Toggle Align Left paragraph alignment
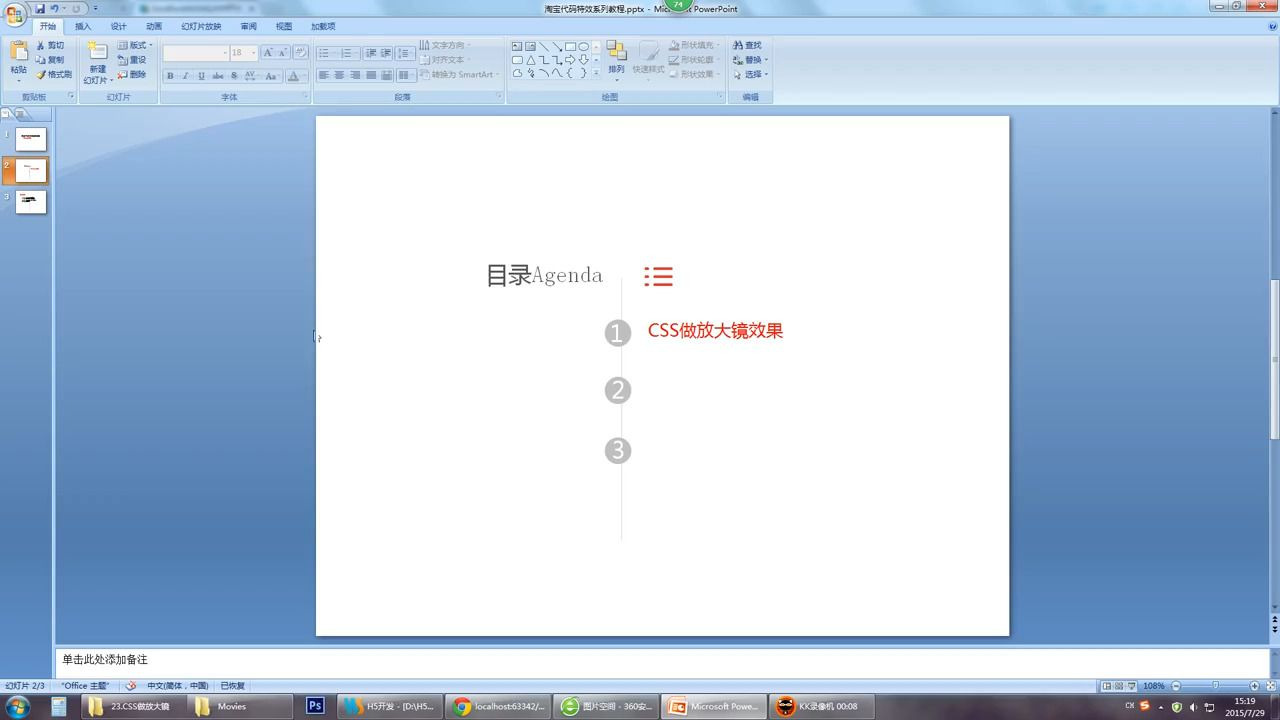 click(x=324, y=75)
